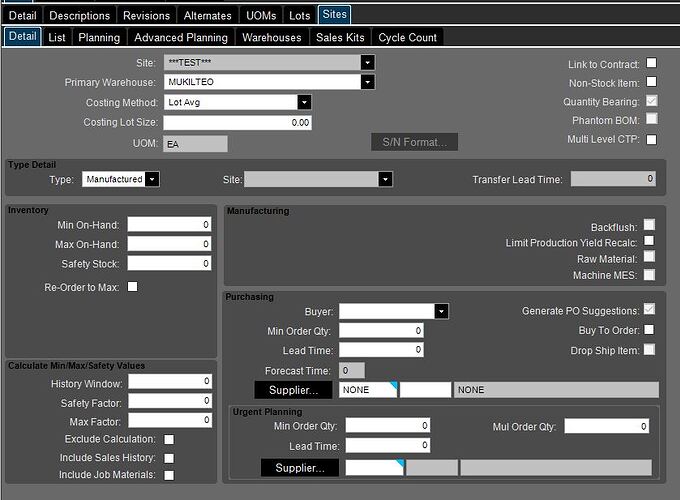Toggle the Quantity Bearing checkbox
Viewport: 680px width, 500px height.
651,101
